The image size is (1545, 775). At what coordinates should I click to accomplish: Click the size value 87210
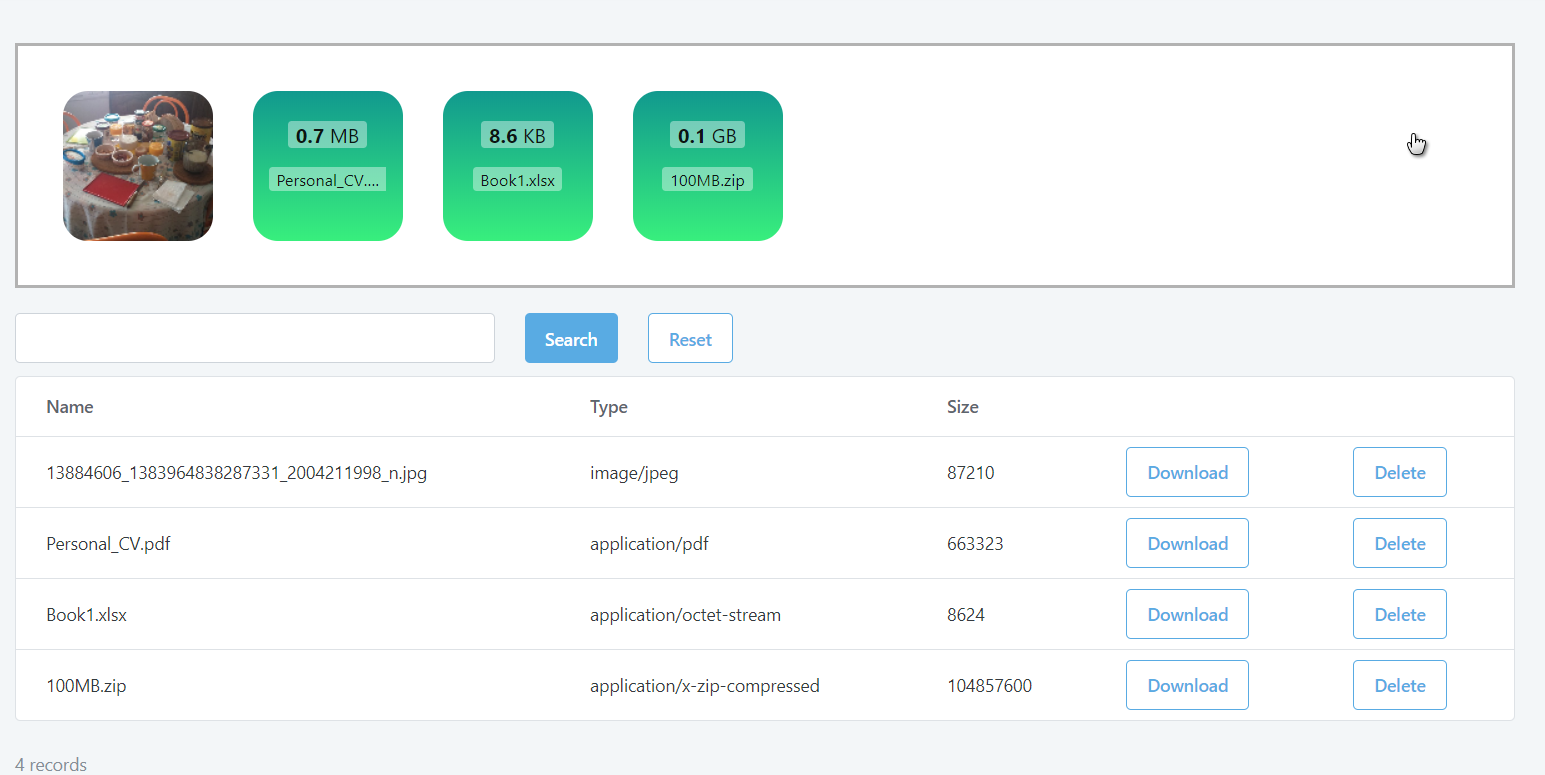point(971,473)
